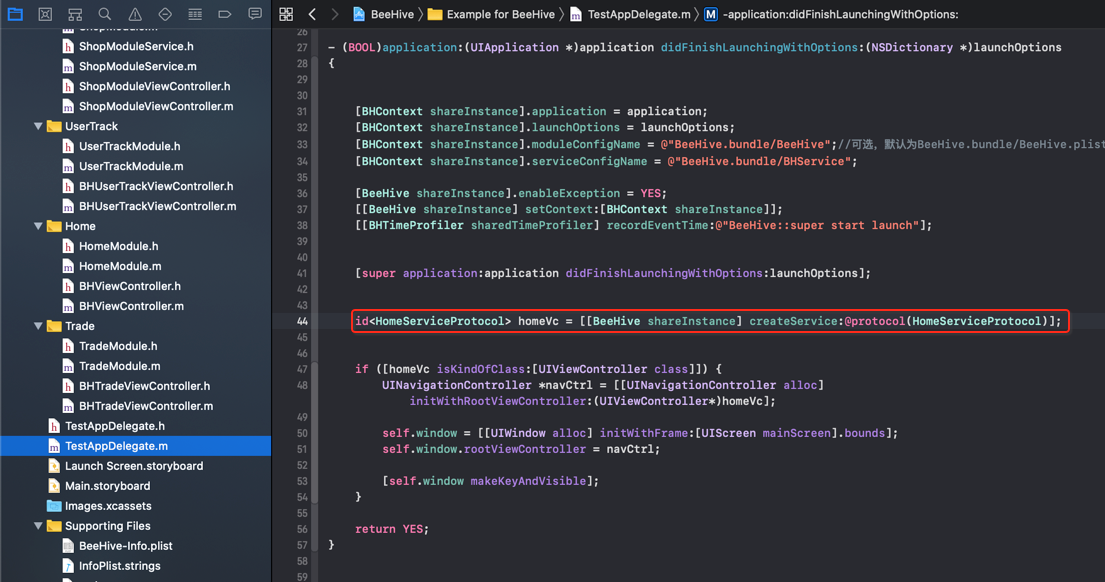Click moduleConfigName on line 33

tap(586, 144)
